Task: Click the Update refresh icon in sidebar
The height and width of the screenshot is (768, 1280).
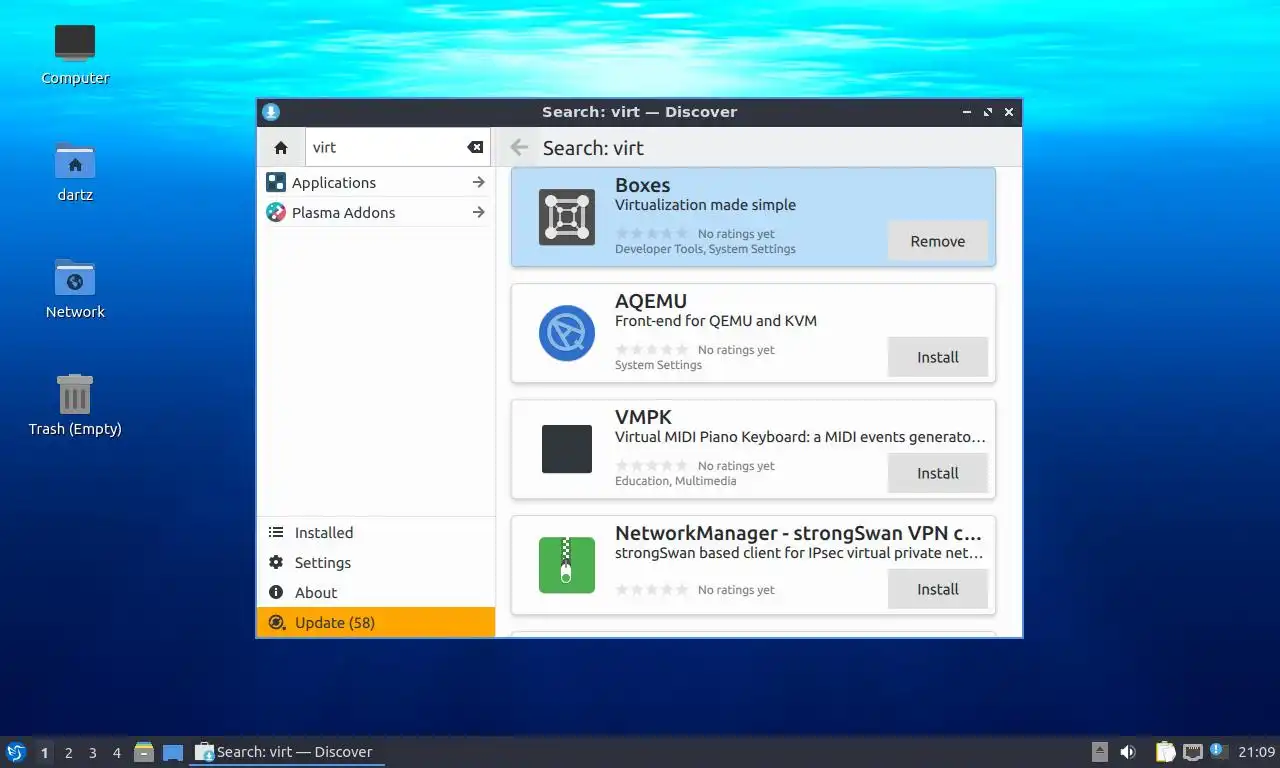Action: (276, 623)
